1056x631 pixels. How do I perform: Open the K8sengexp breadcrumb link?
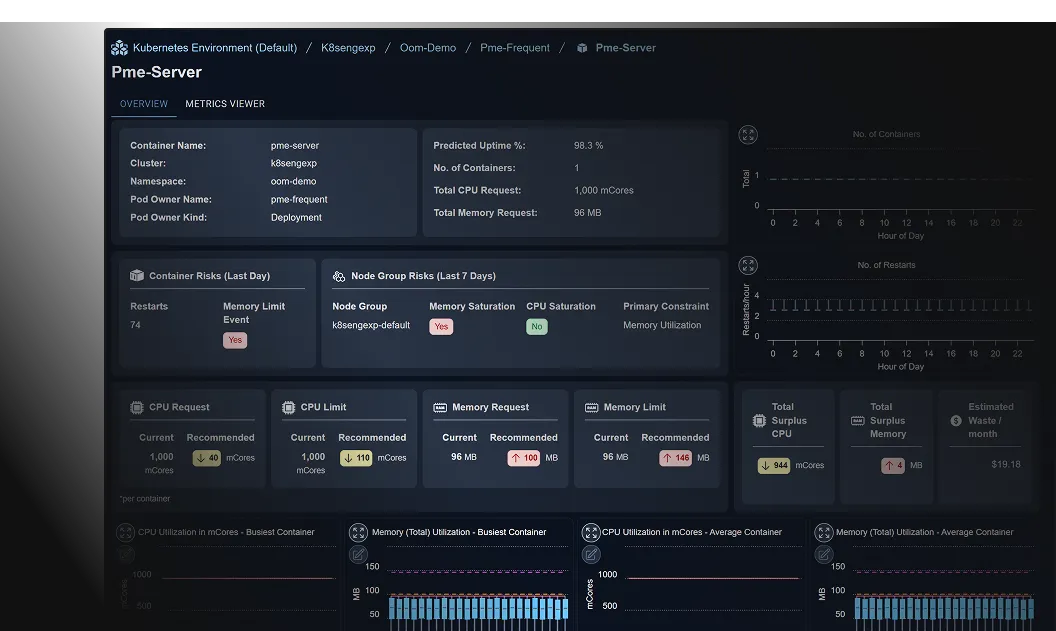tap(348, 48)
